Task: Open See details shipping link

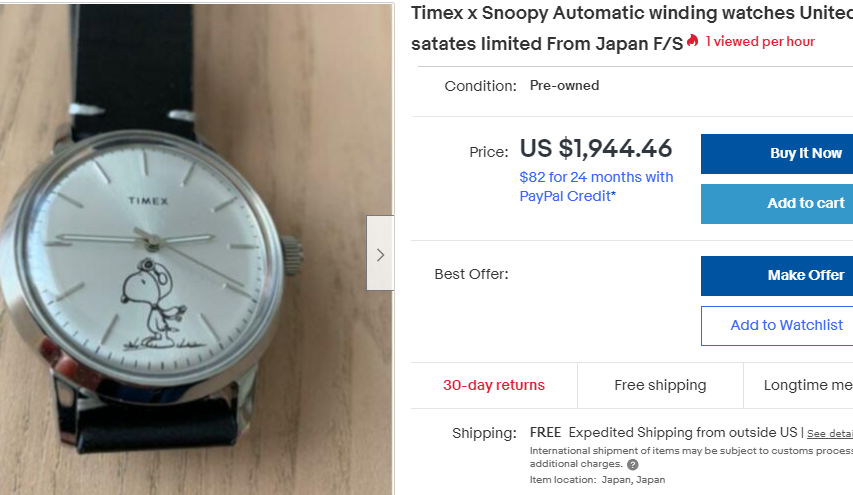Action: click(x=829, y=434)
